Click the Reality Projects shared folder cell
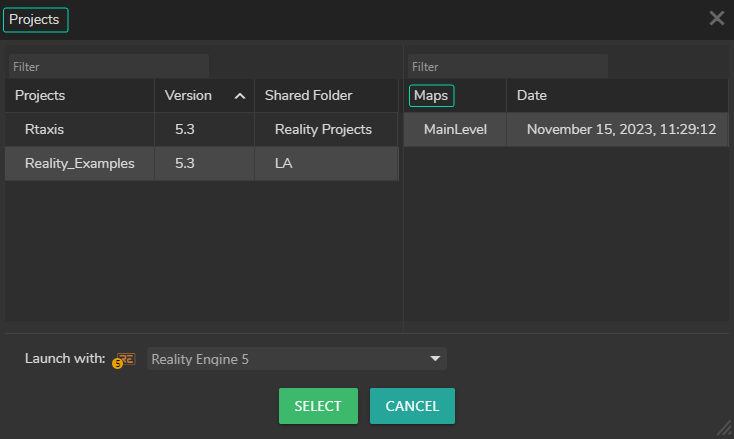The width and height of the screenshot is (734, 439). [x=323, y=130]
